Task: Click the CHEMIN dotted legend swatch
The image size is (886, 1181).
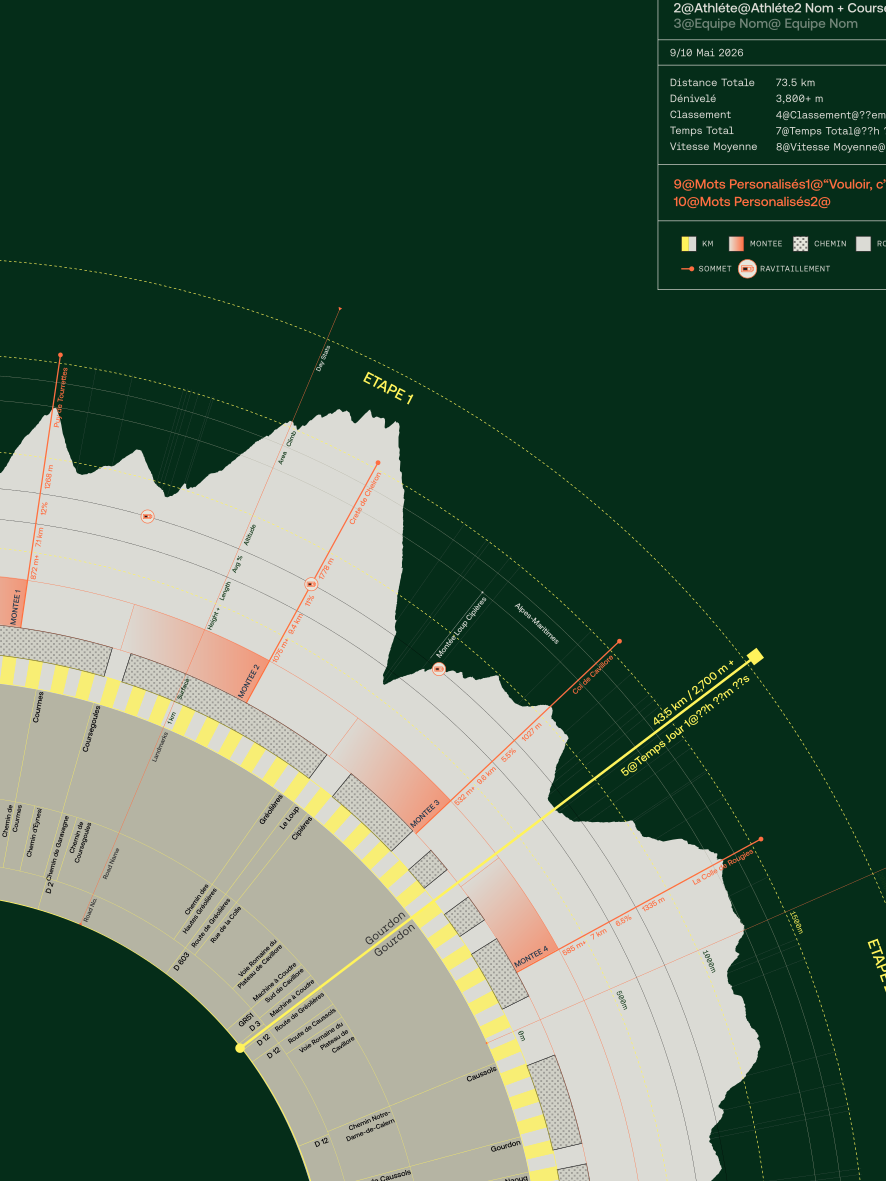Action: pos(800,244)
